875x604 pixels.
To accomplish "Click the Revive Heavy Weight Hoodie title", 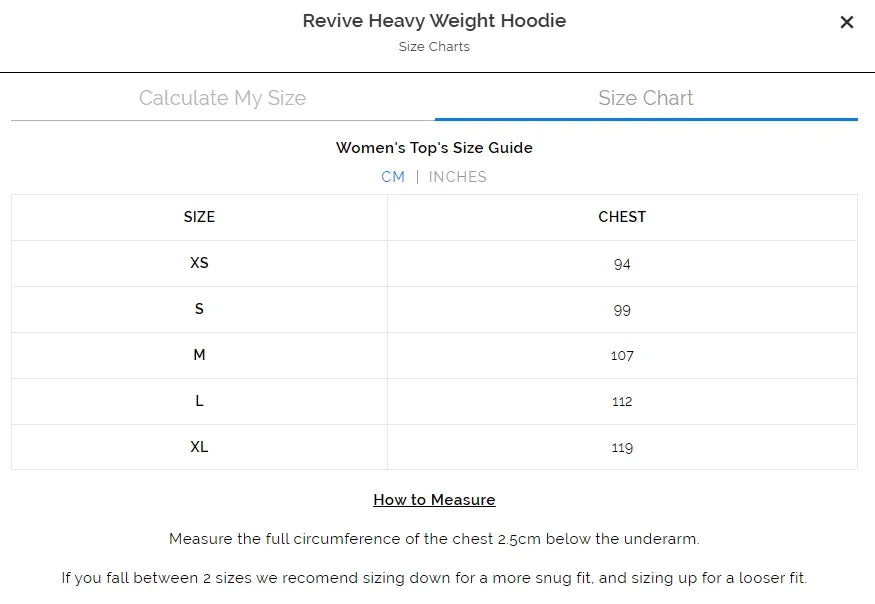I will (x=434, y=20).
